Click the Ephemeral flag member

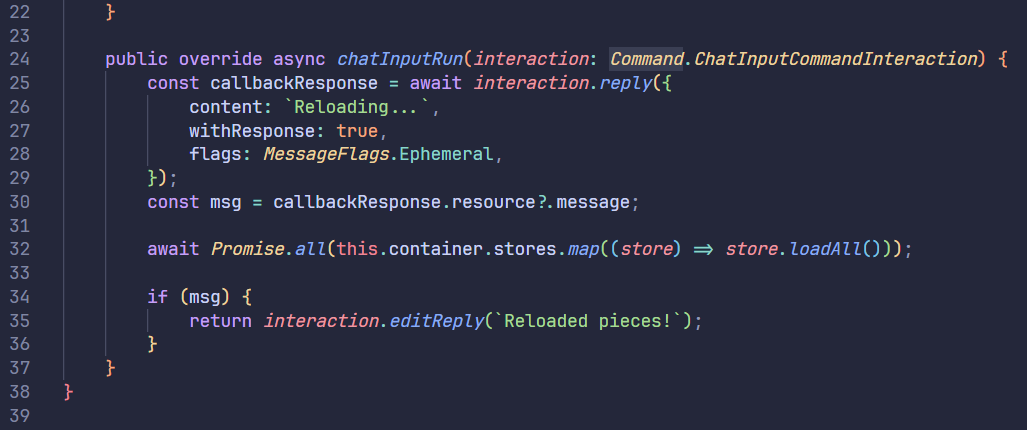[x=444, y=155]
